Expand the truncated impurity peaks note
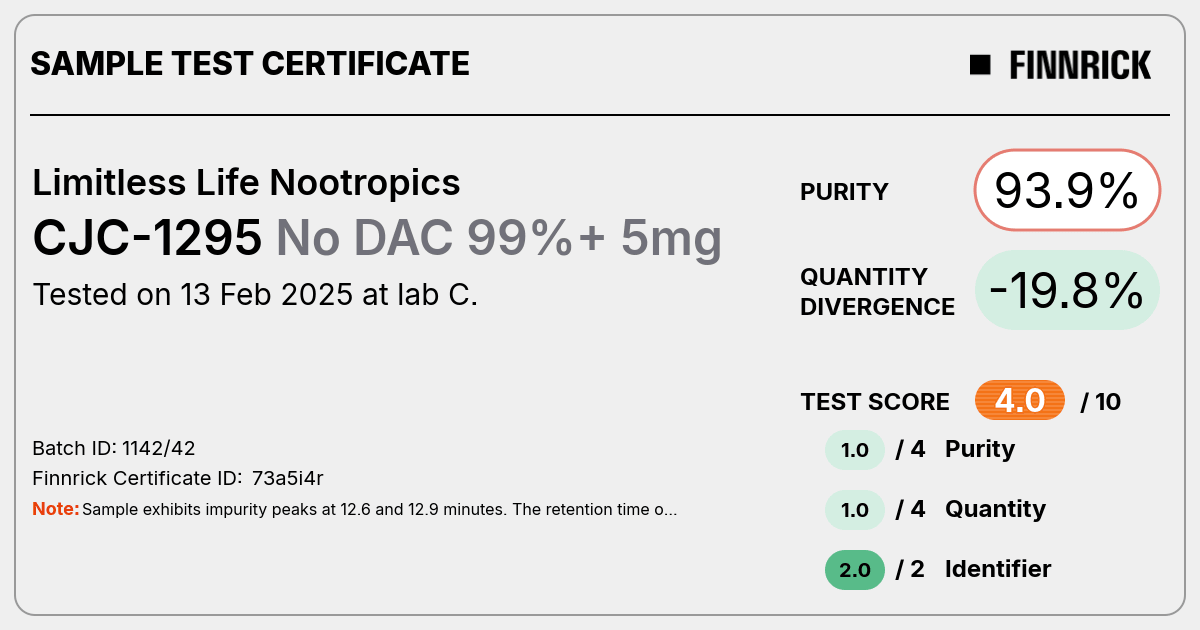 (x=380, y=509)
